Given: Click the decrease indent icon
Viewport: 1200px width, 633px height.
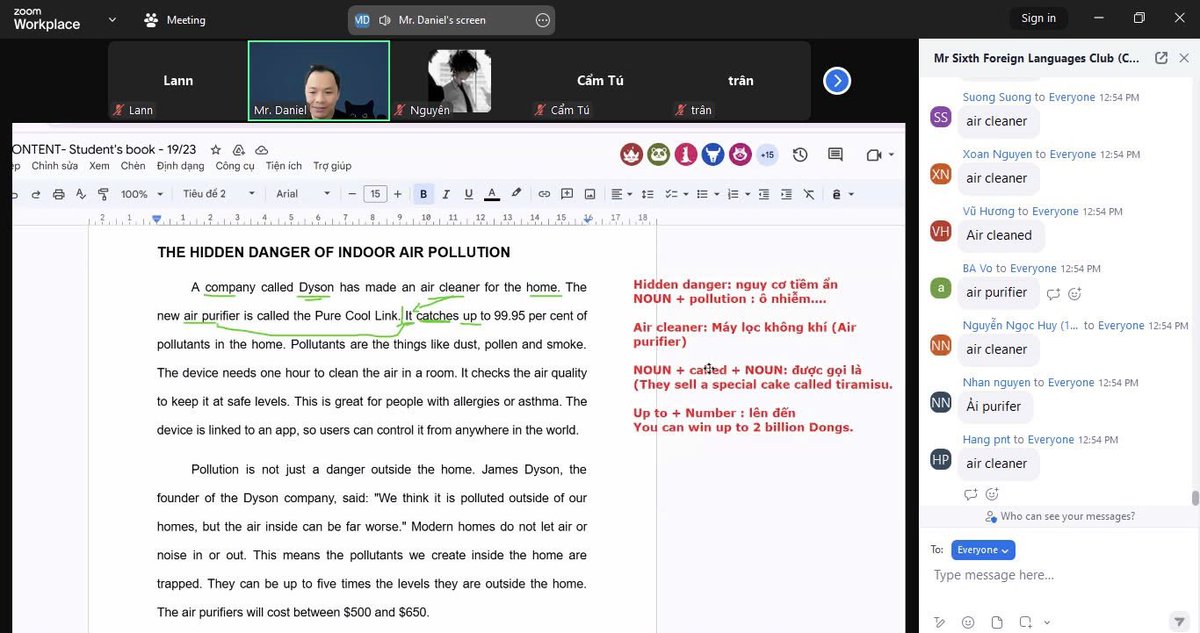Looking at the screenshot, I should coord(763,194).
